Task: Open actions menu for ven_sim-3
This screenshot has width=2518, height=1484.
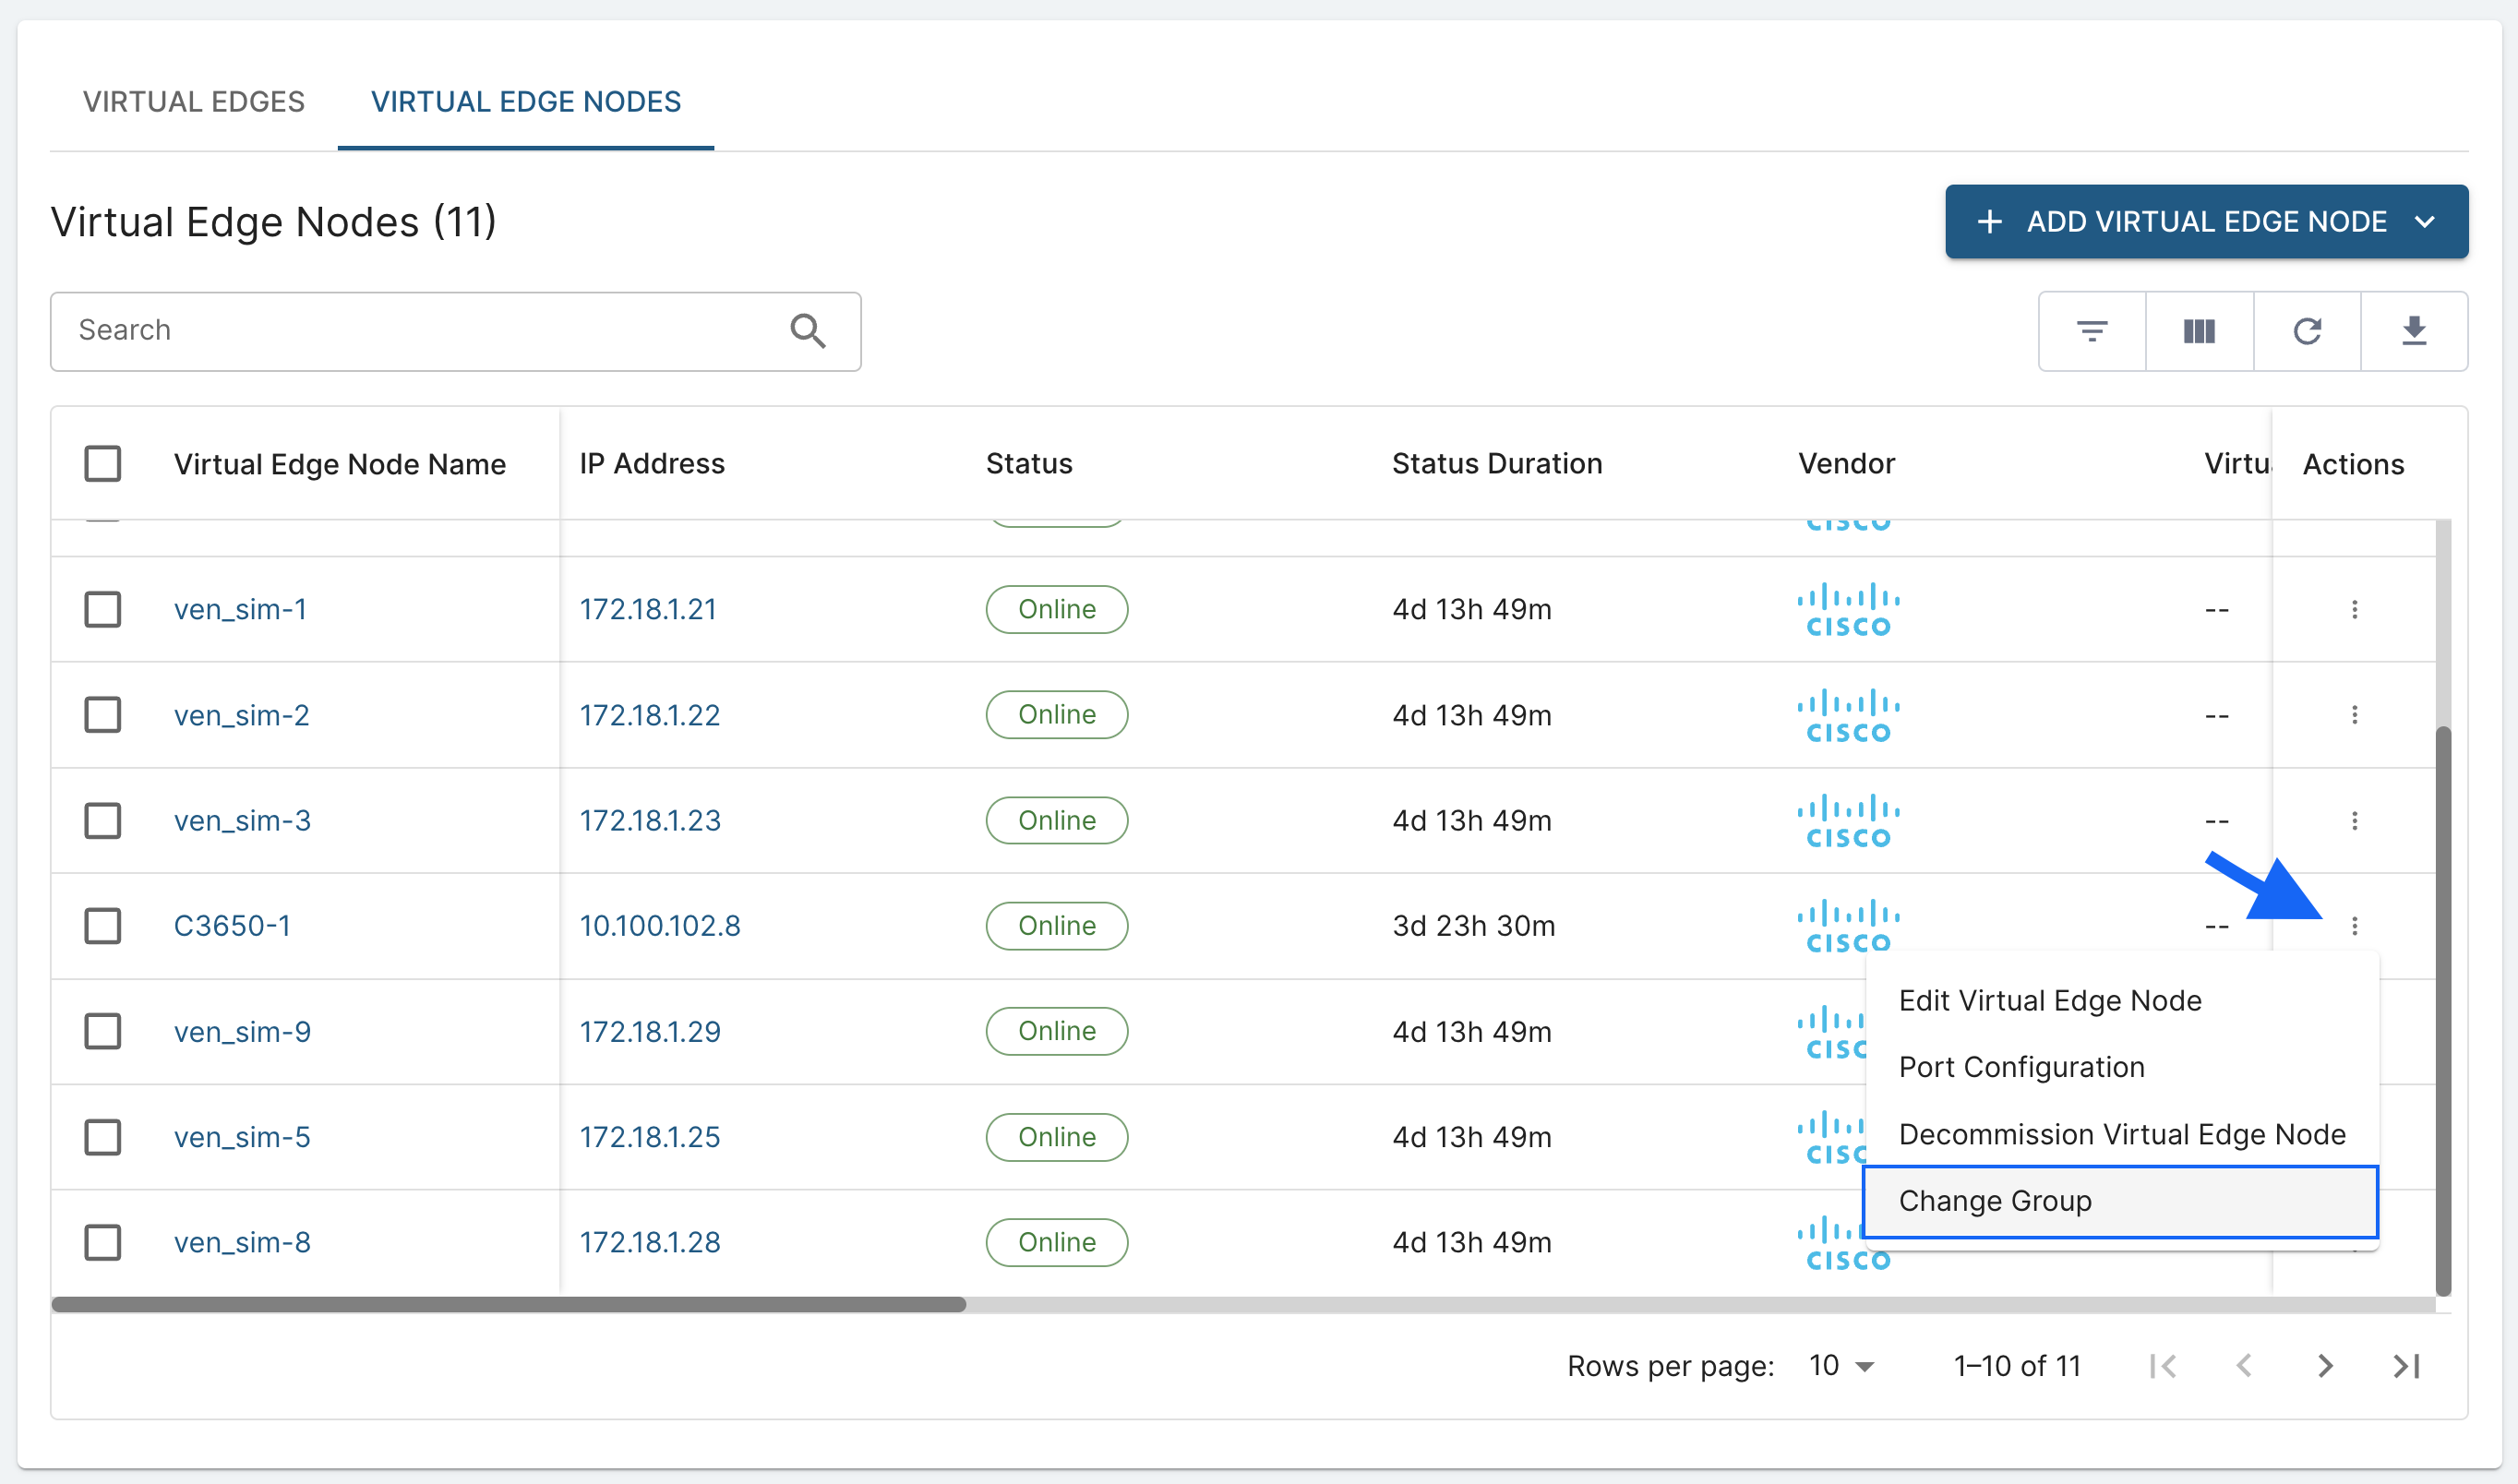Action: coord(2354,821)
